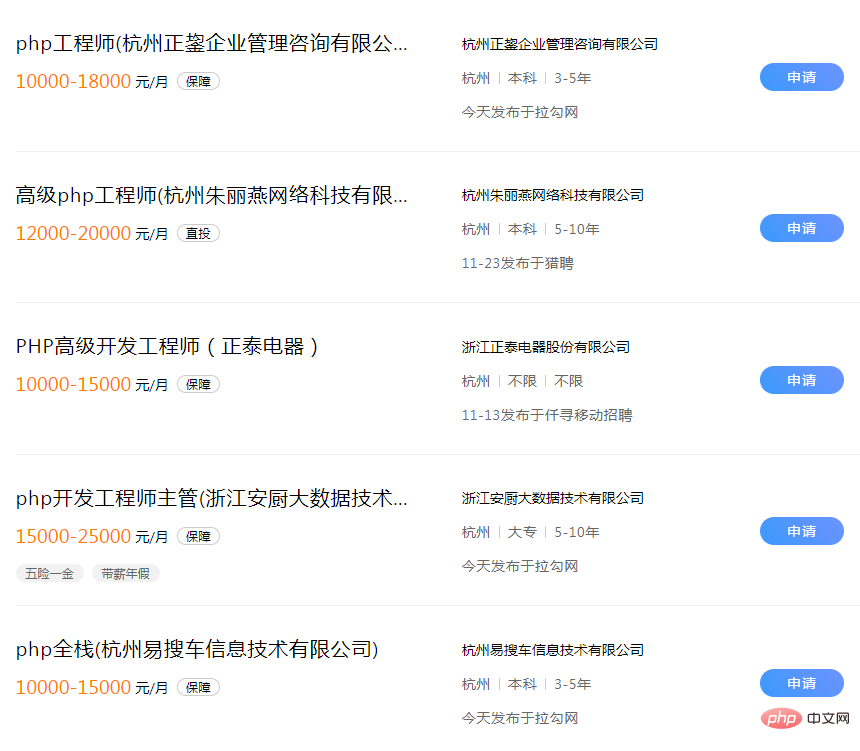This screenshot has height=751, width=860.
Task: Open the php开发工程师主管(浙江安厨大数据技术...) job title
Action: point(212,498)
